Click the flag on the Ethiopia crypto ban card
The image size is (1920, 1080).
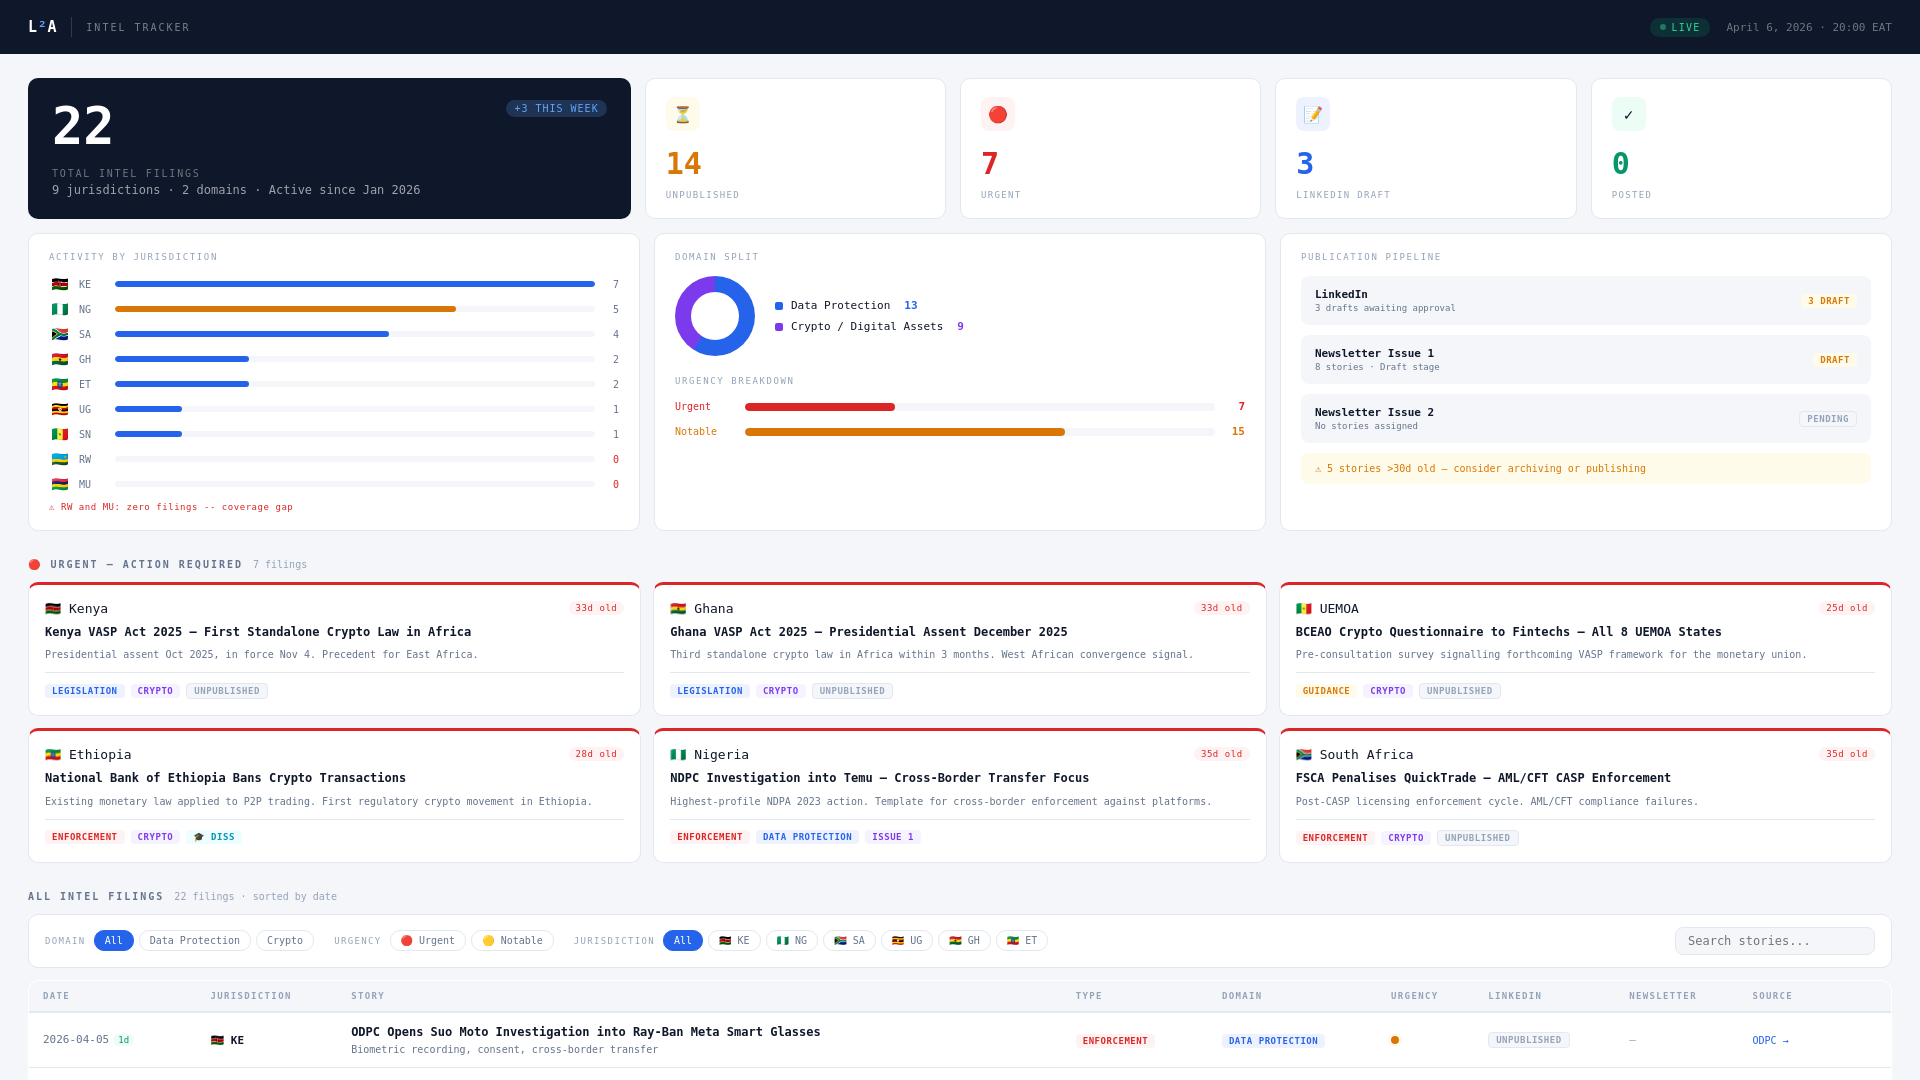53,754
